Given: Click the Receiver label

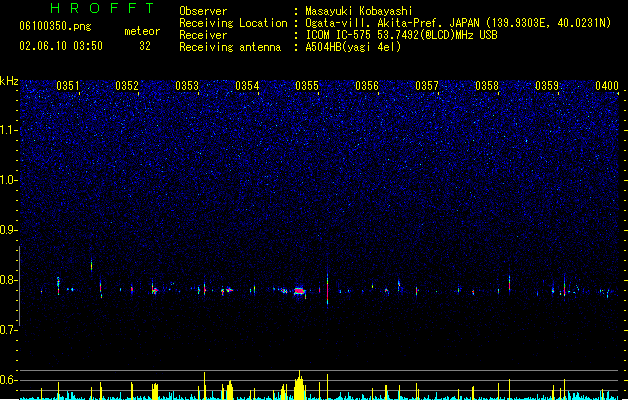Looking at the screenshot, I should tap(203, 35).
